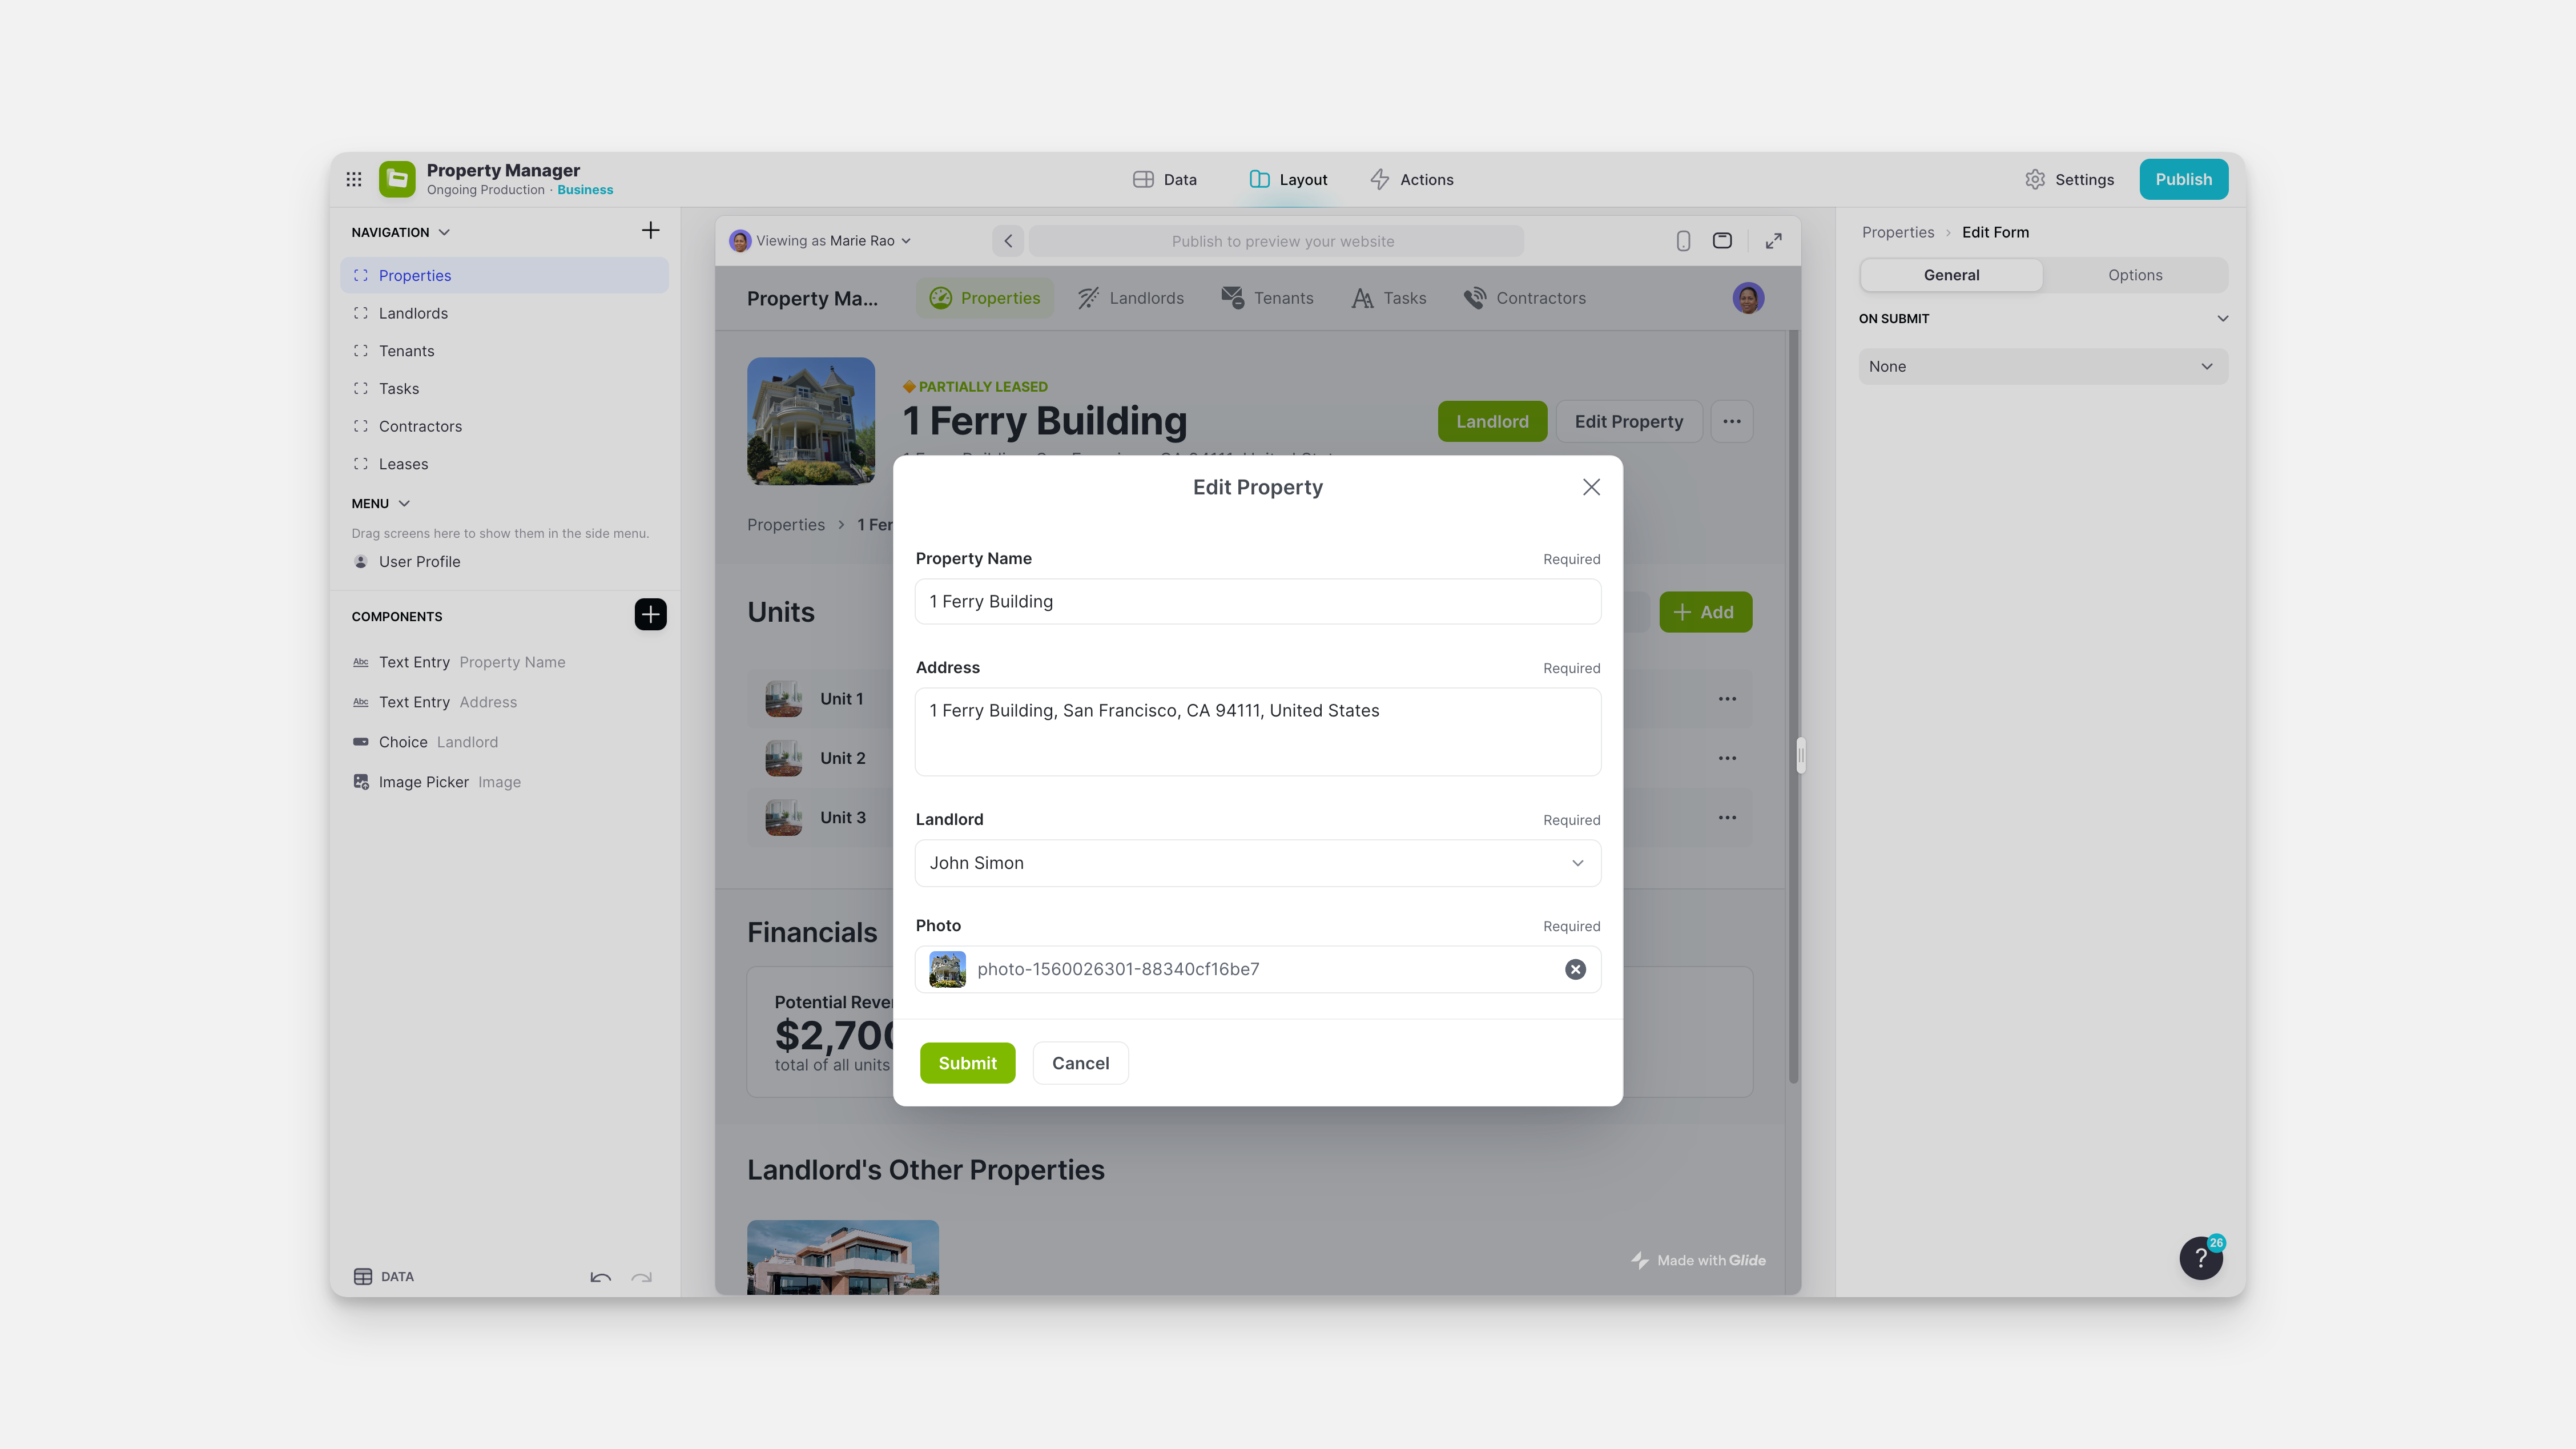Screen dimensions: 2576x1449
Task: Open the On Submit None dropdown
Action: (x=2042, y=366)
